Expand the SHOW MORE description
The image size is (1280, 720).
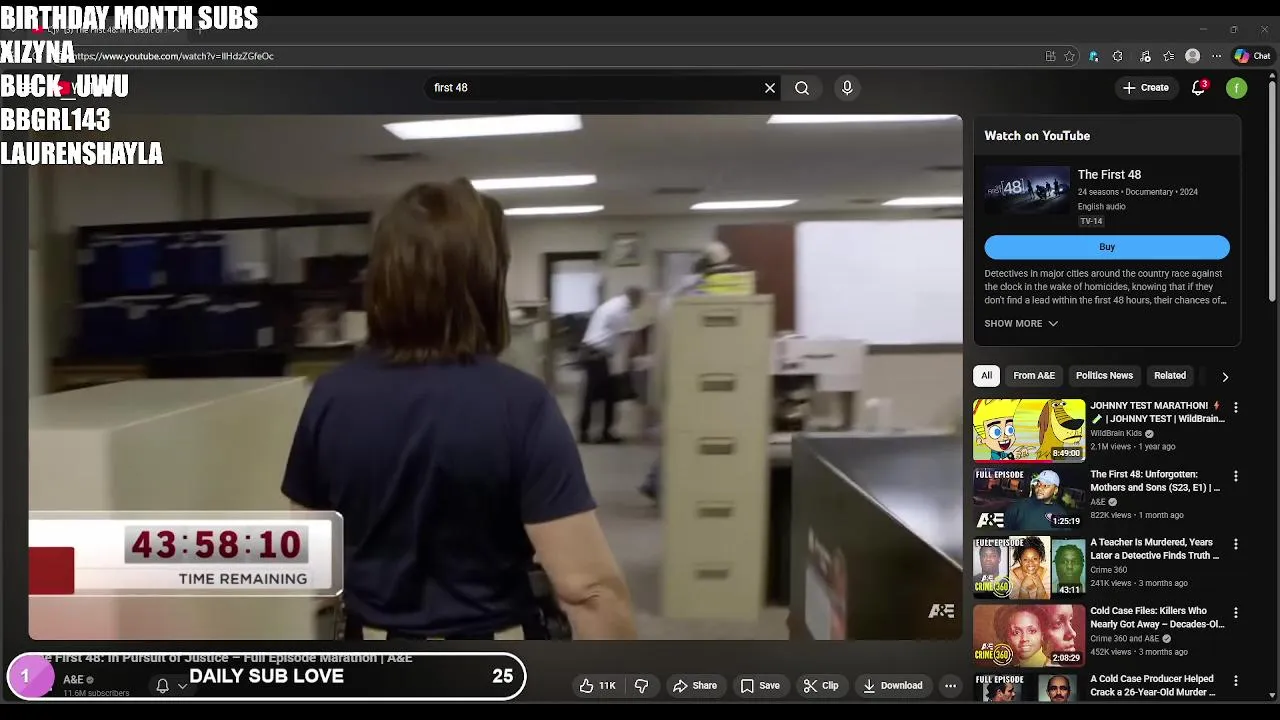point(1021,324)
